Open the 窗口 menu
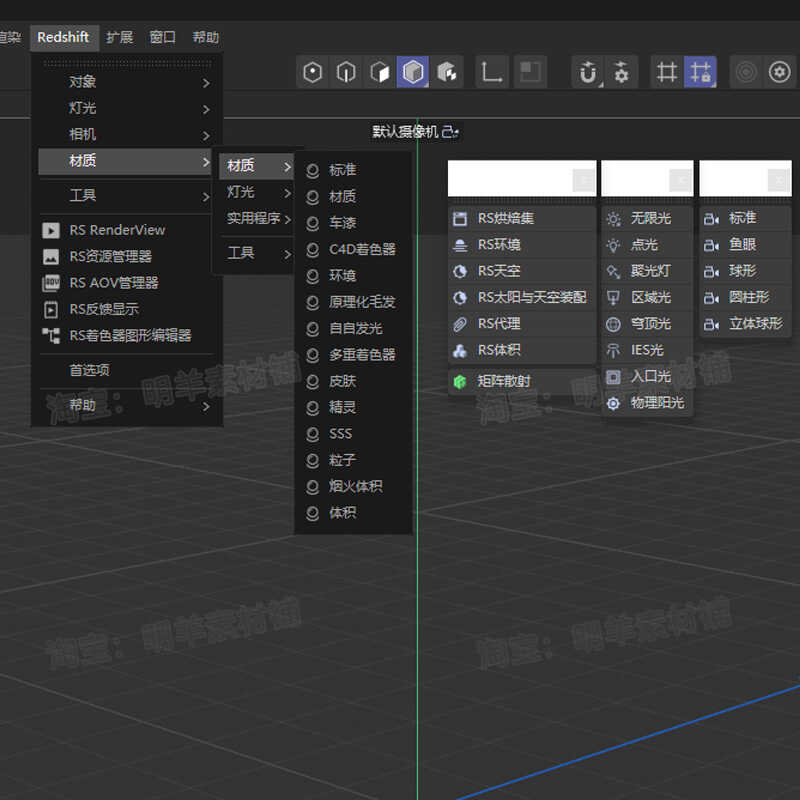Screen dimensions: 800x800 (163, 38)
